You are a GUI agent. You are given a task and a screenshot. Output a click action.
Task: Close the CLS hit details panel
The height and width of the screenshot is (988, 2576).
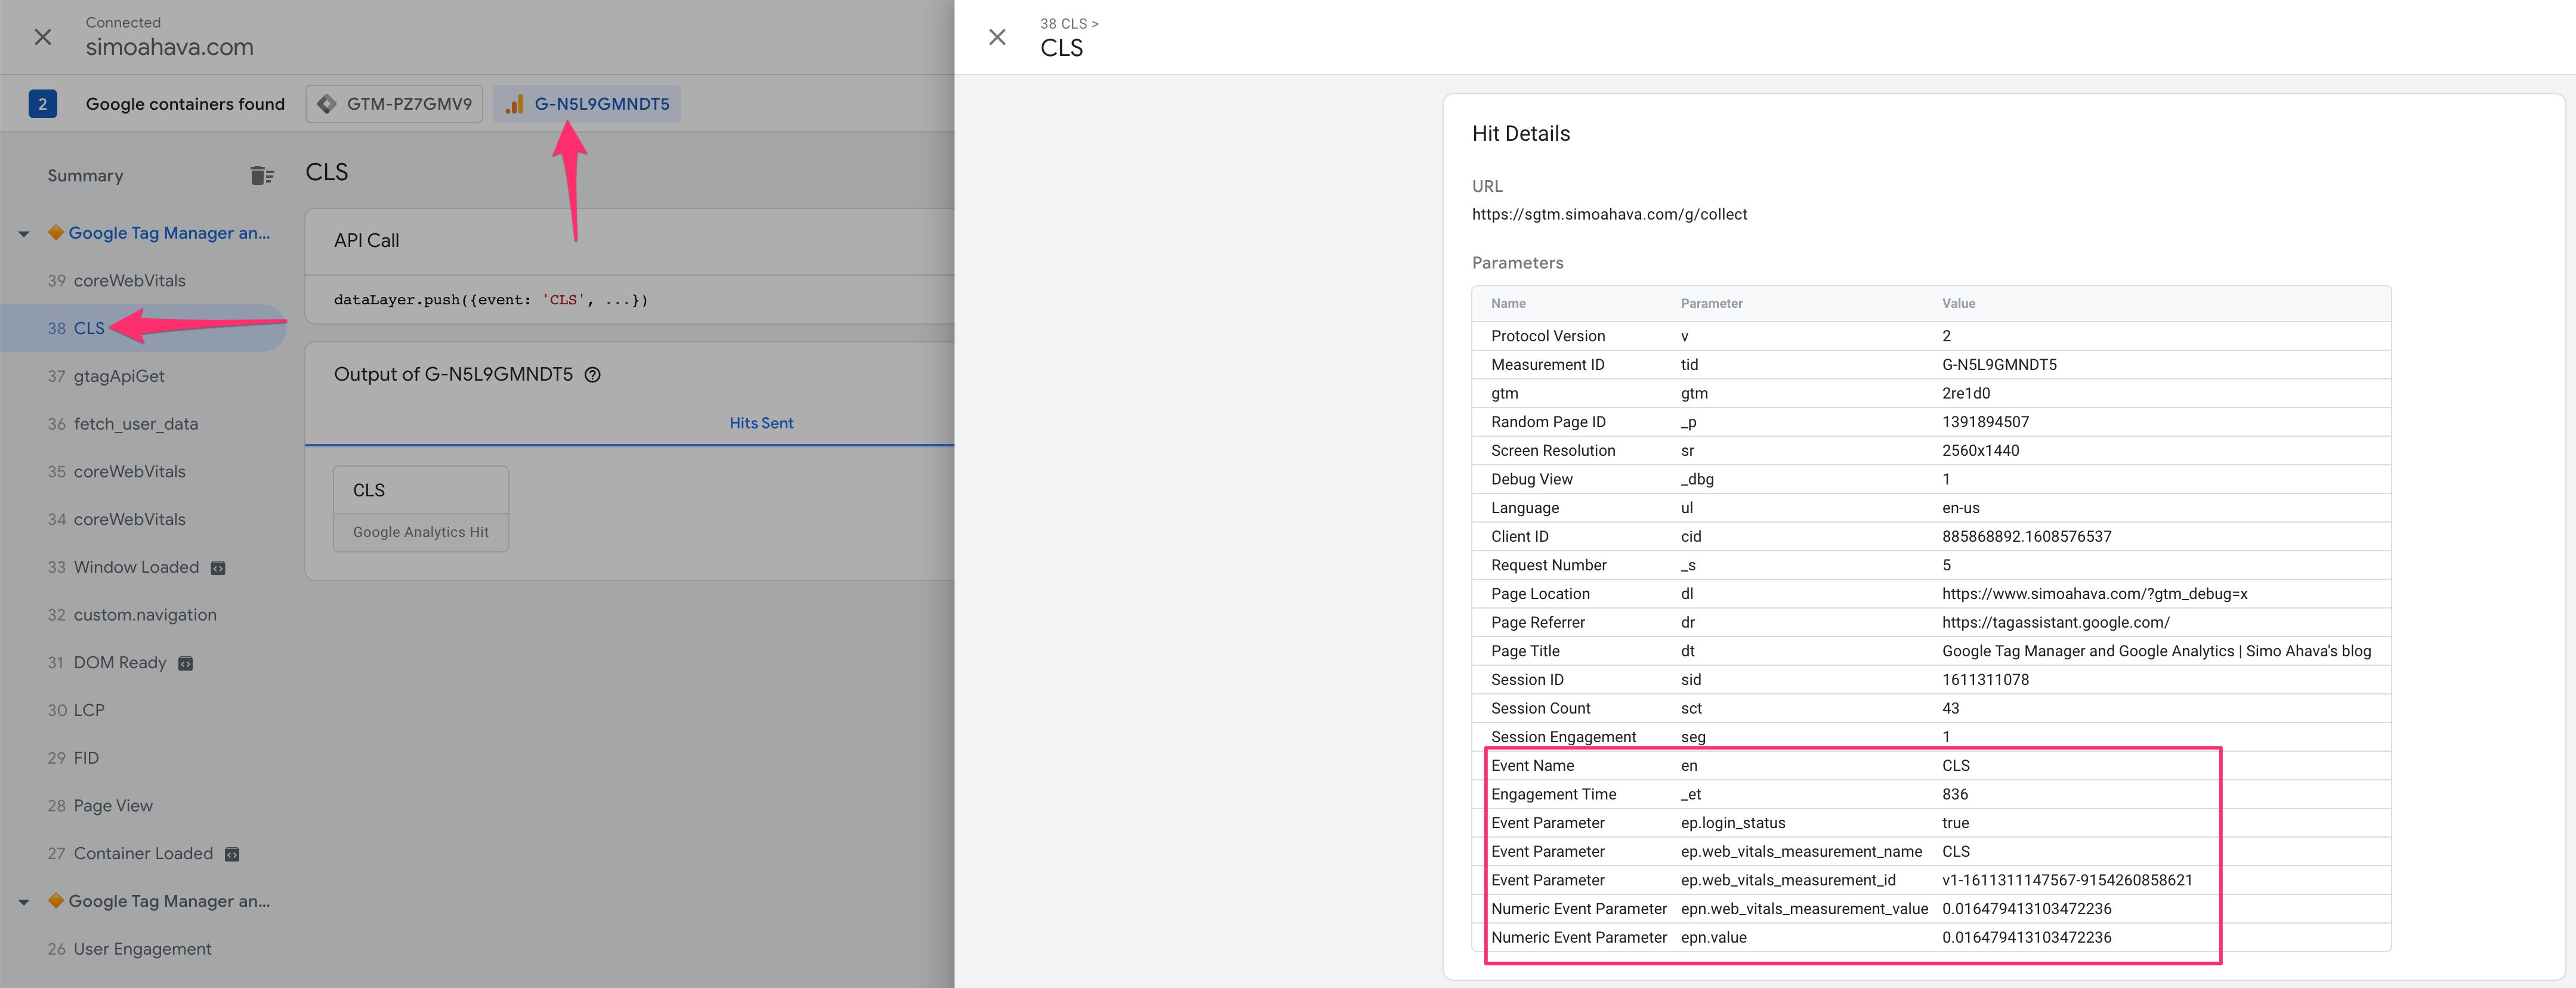click(997, 37)
